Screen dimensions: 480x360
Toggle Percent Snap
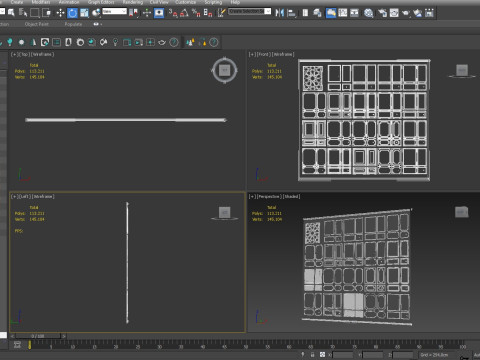(196, 13)
